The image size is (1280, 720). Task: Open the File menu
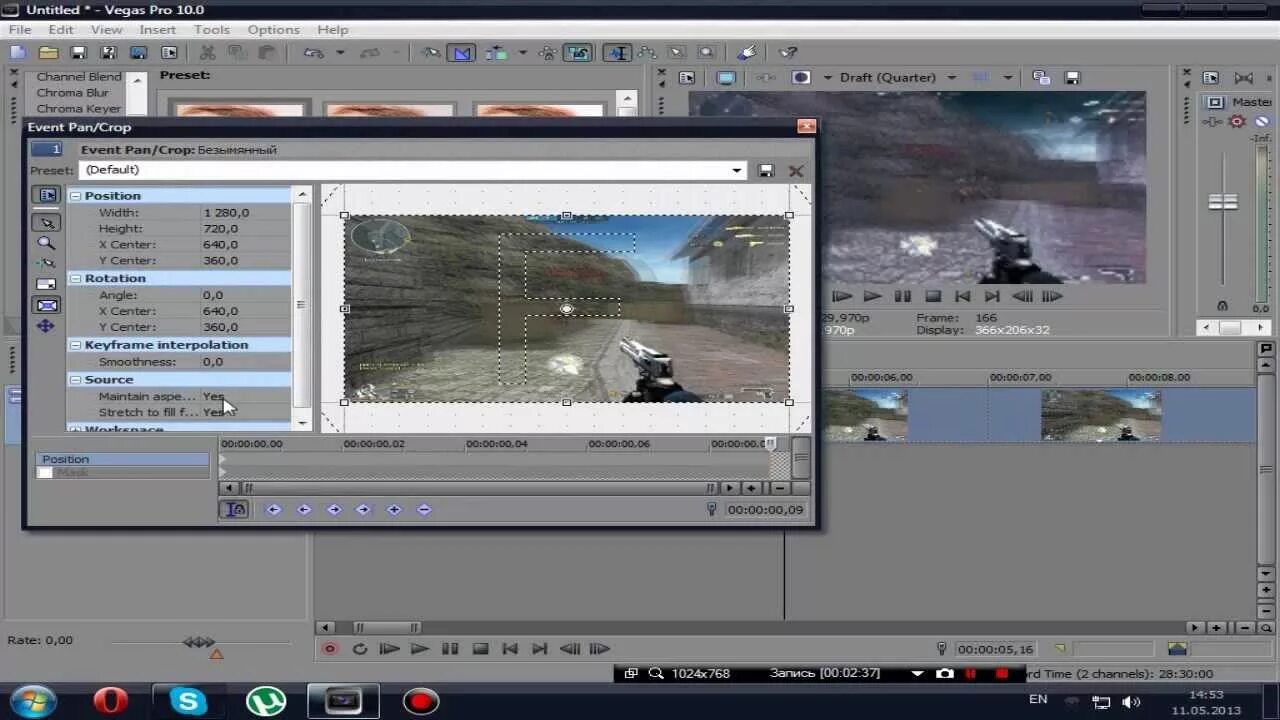click(20, 30)
